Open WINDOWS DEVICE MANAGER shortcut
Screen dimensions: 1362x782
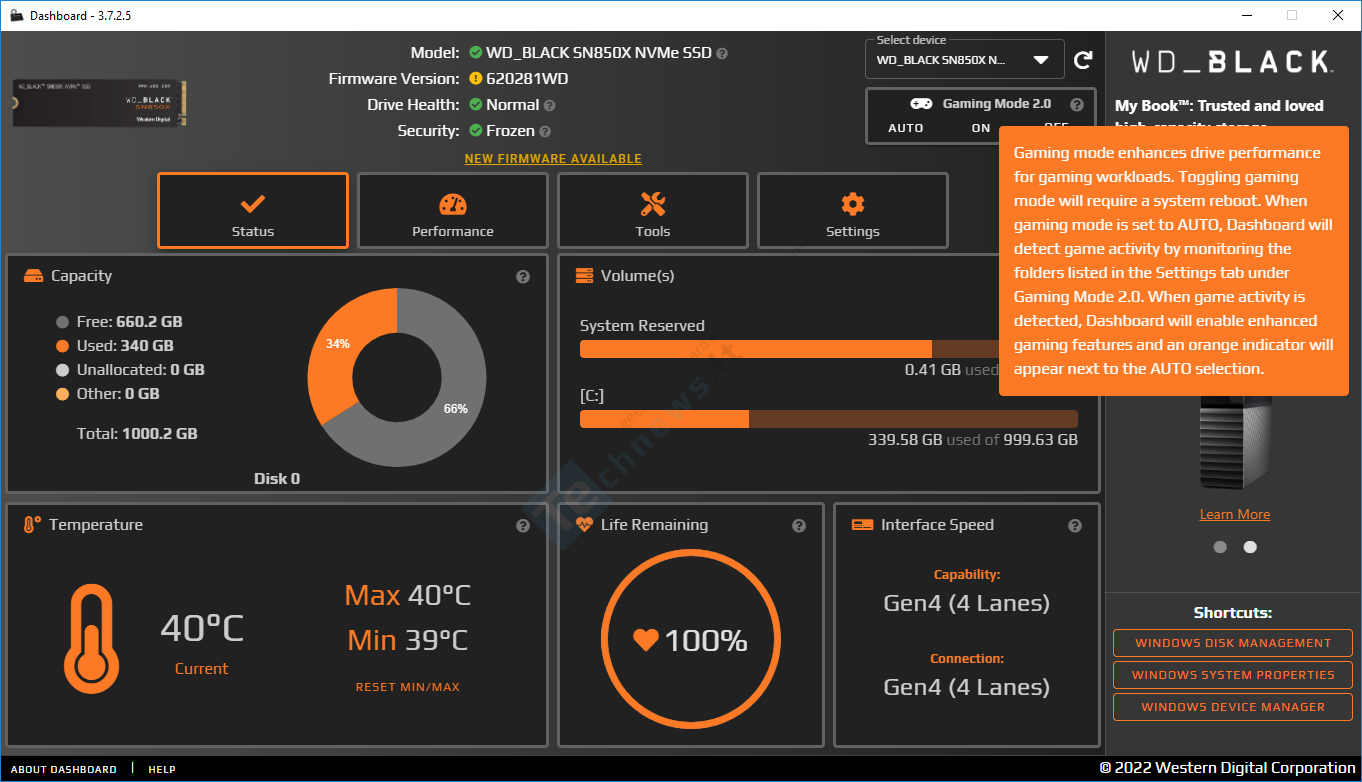coord(1233,707)
